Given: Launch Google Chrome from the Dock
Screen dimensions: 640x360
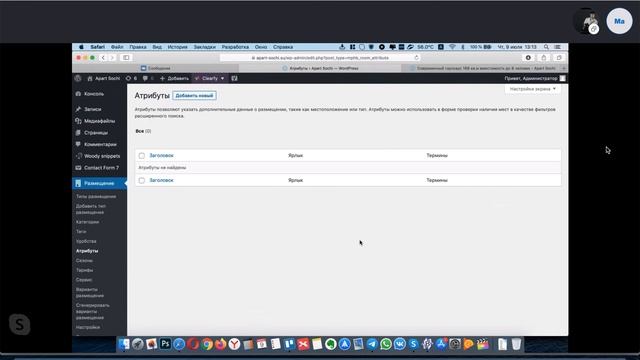Looking at the screenshot, I should pos(207,344).
